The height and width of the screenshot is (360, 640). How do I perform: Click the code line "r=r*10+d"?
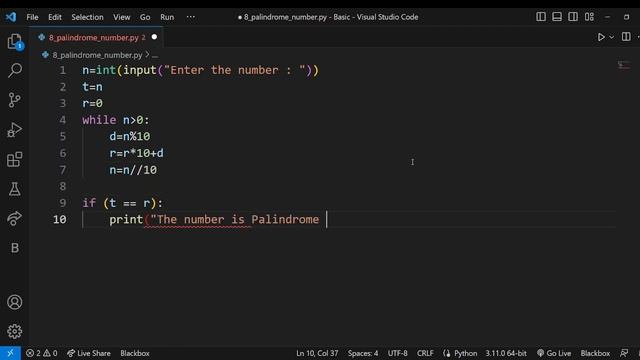coord(136,153)
